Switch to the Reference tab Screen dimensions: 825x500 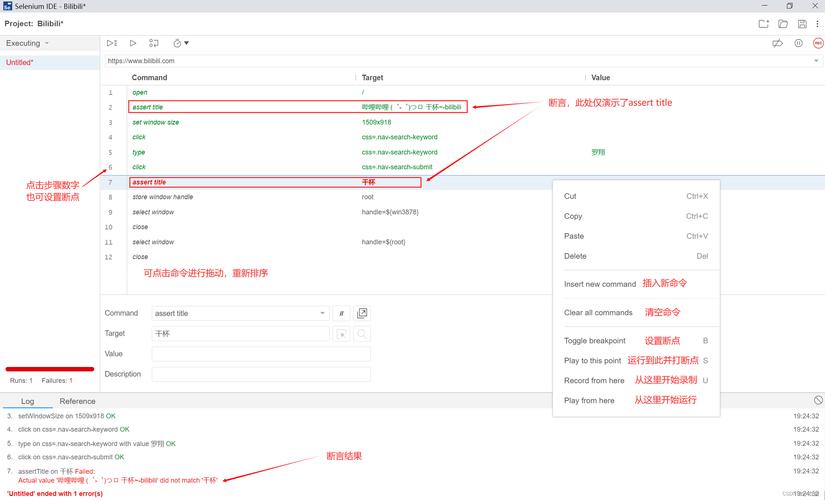(x=77, y=402)
